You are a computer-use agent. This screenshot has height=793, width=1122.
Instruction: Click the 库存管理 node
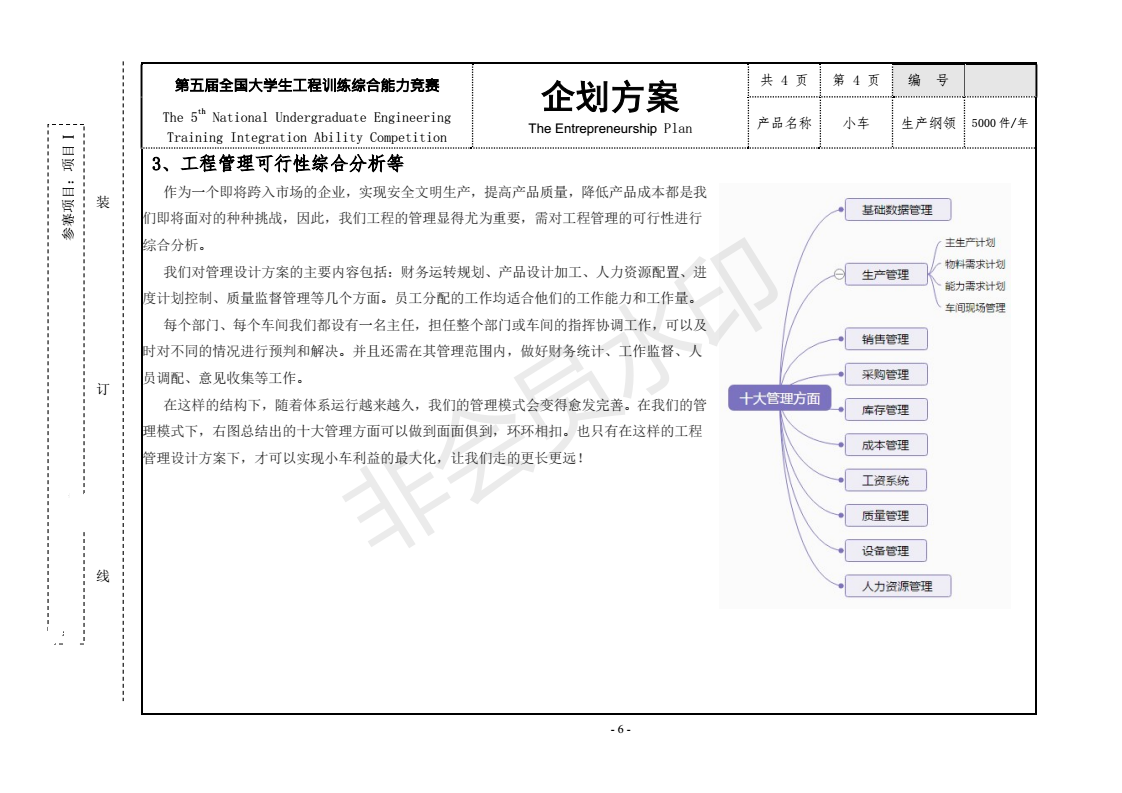click(x=886, y=409)
